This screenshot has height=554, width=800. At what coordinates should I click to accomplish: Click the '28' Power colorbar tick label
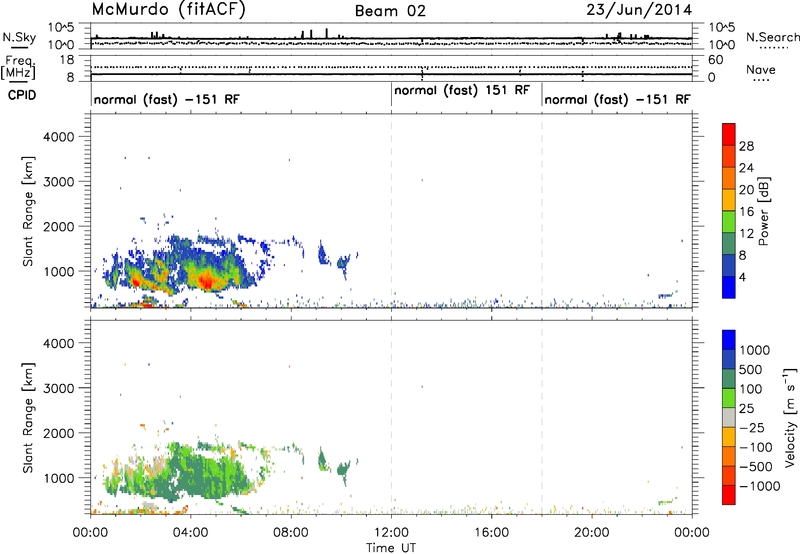pyautogui.click(x=746, y=146)
